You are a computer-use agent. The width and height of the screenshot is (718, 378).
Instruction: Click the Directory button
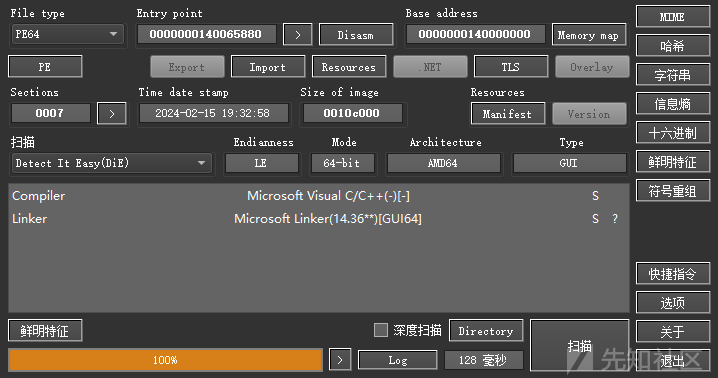(x=486, y=331)
